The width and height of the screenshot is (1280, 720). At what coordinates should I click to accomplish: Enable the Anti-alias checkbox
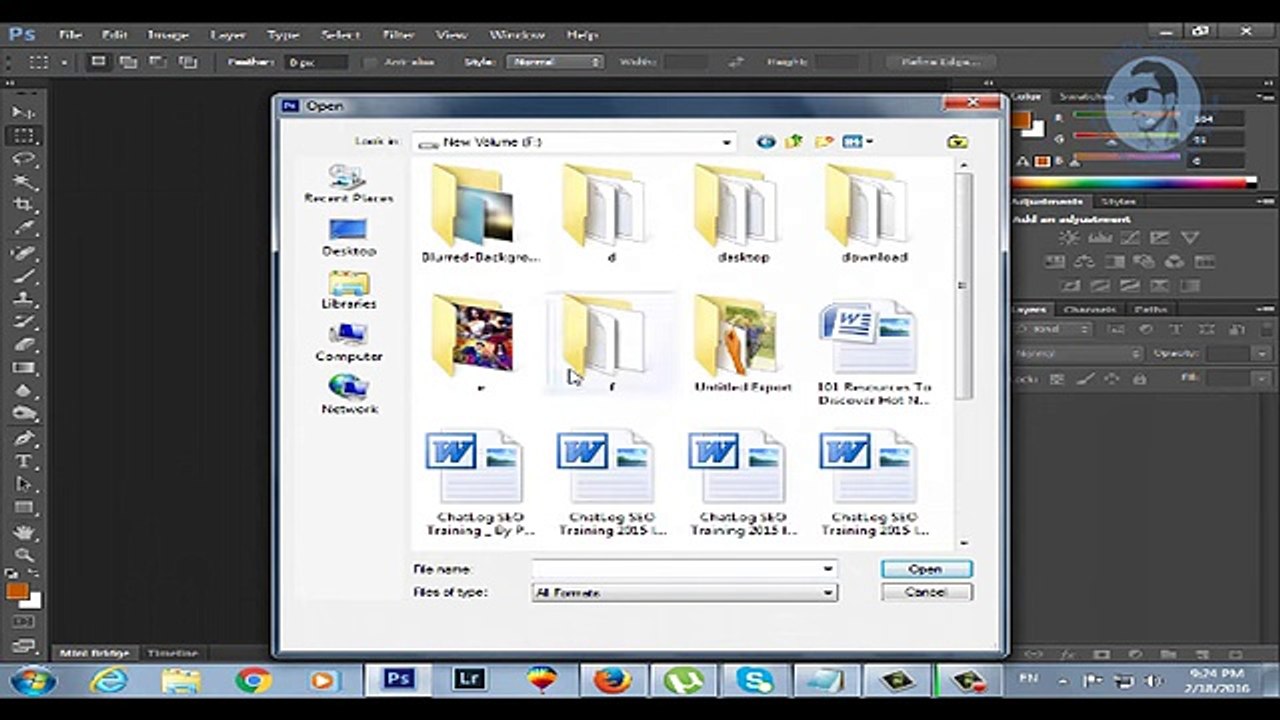click(x=371, y=62)
